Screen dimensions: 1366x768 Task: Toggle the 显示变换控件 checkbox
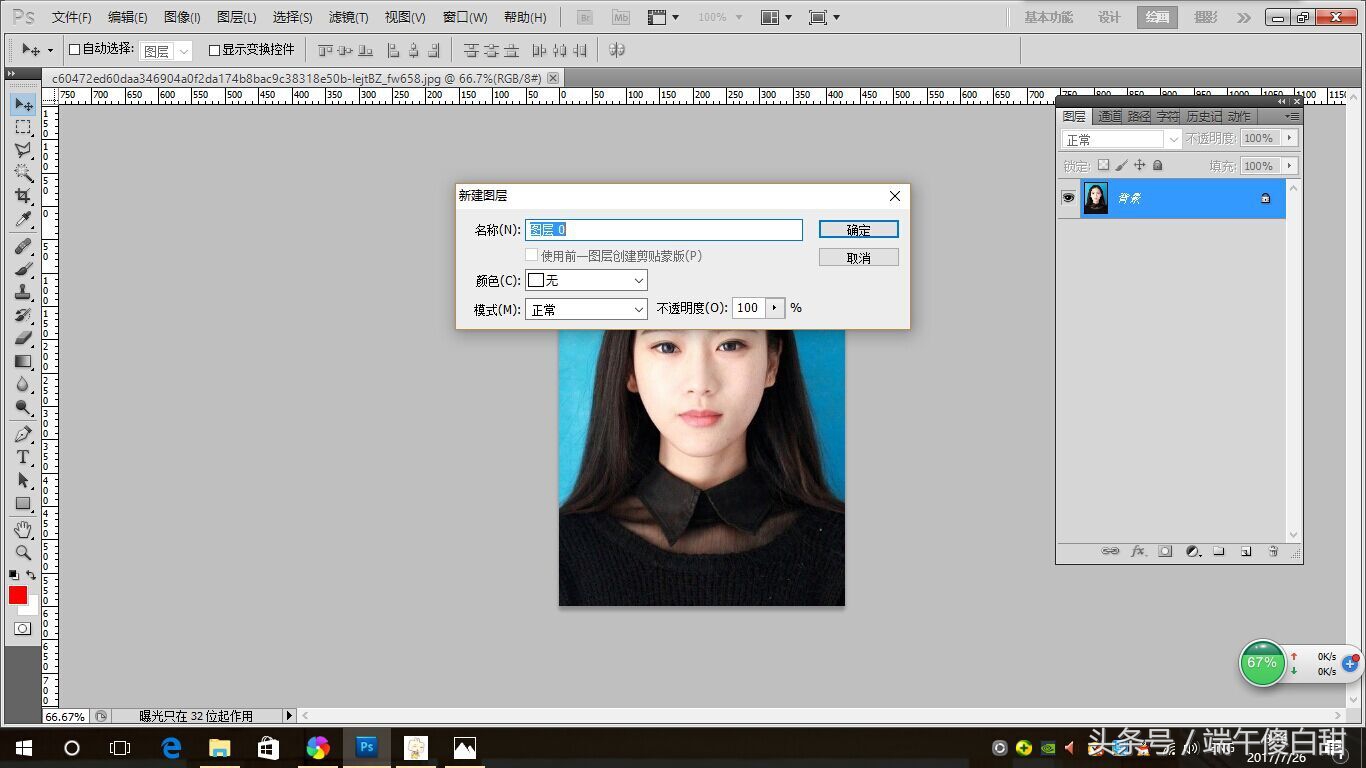pyautogui.click(x=214, y=50)
